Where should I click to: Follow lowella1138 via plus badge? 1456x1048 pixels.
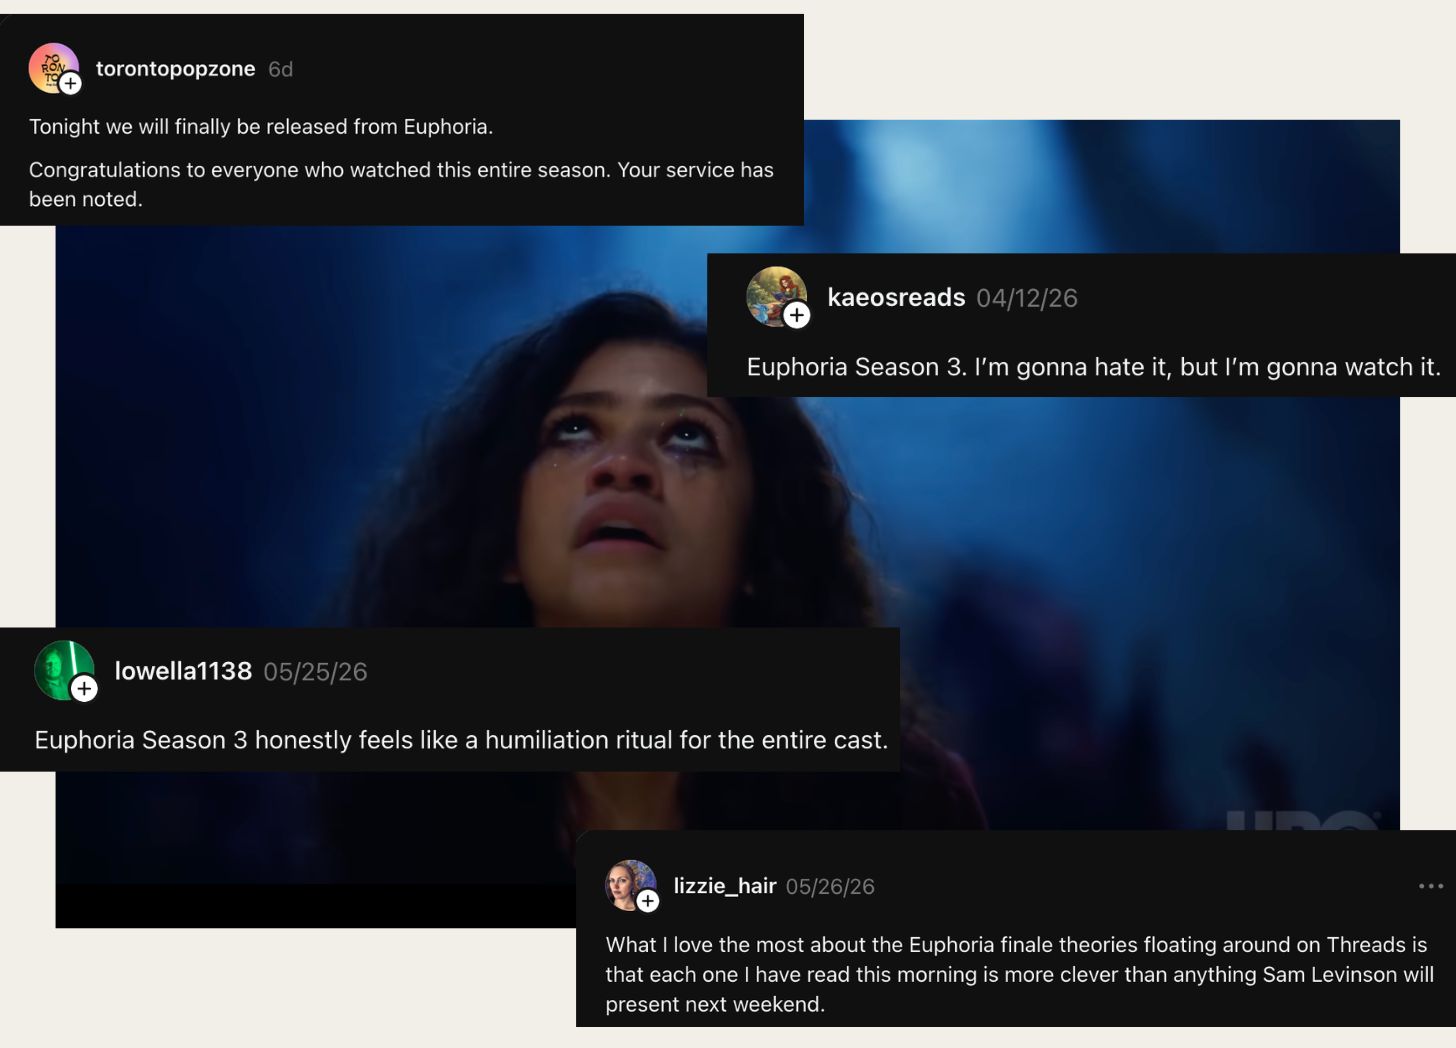[84, 689]
